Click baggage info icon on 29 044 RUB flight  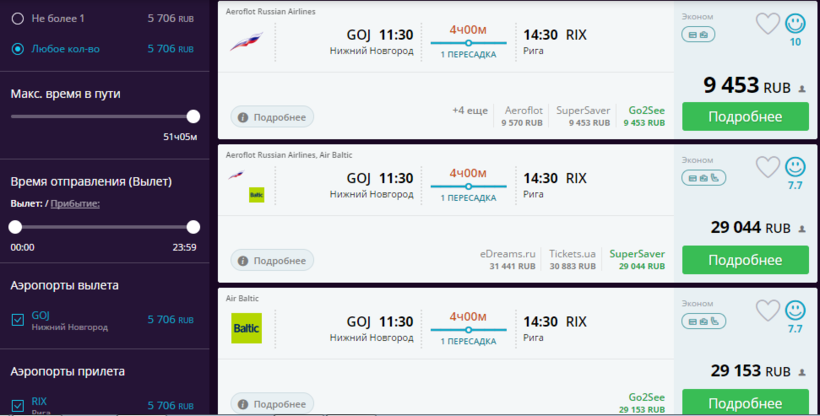coord(697,178)
